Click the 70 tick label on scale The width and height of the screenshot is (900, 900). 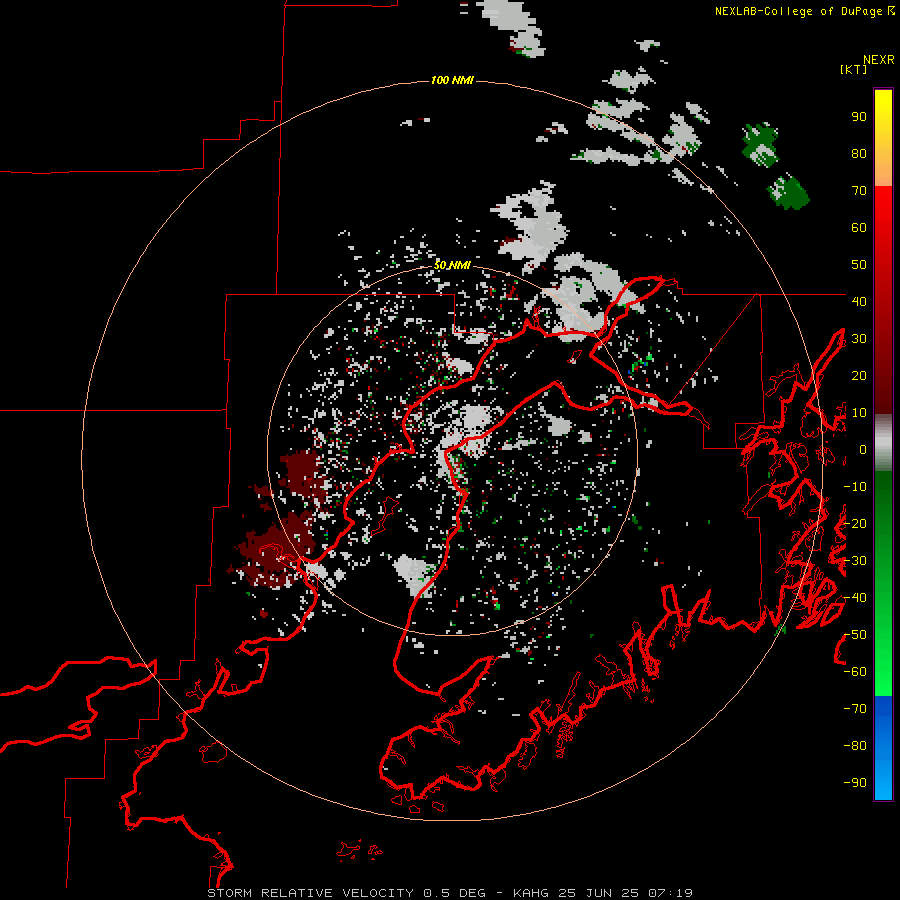(859, 191)
